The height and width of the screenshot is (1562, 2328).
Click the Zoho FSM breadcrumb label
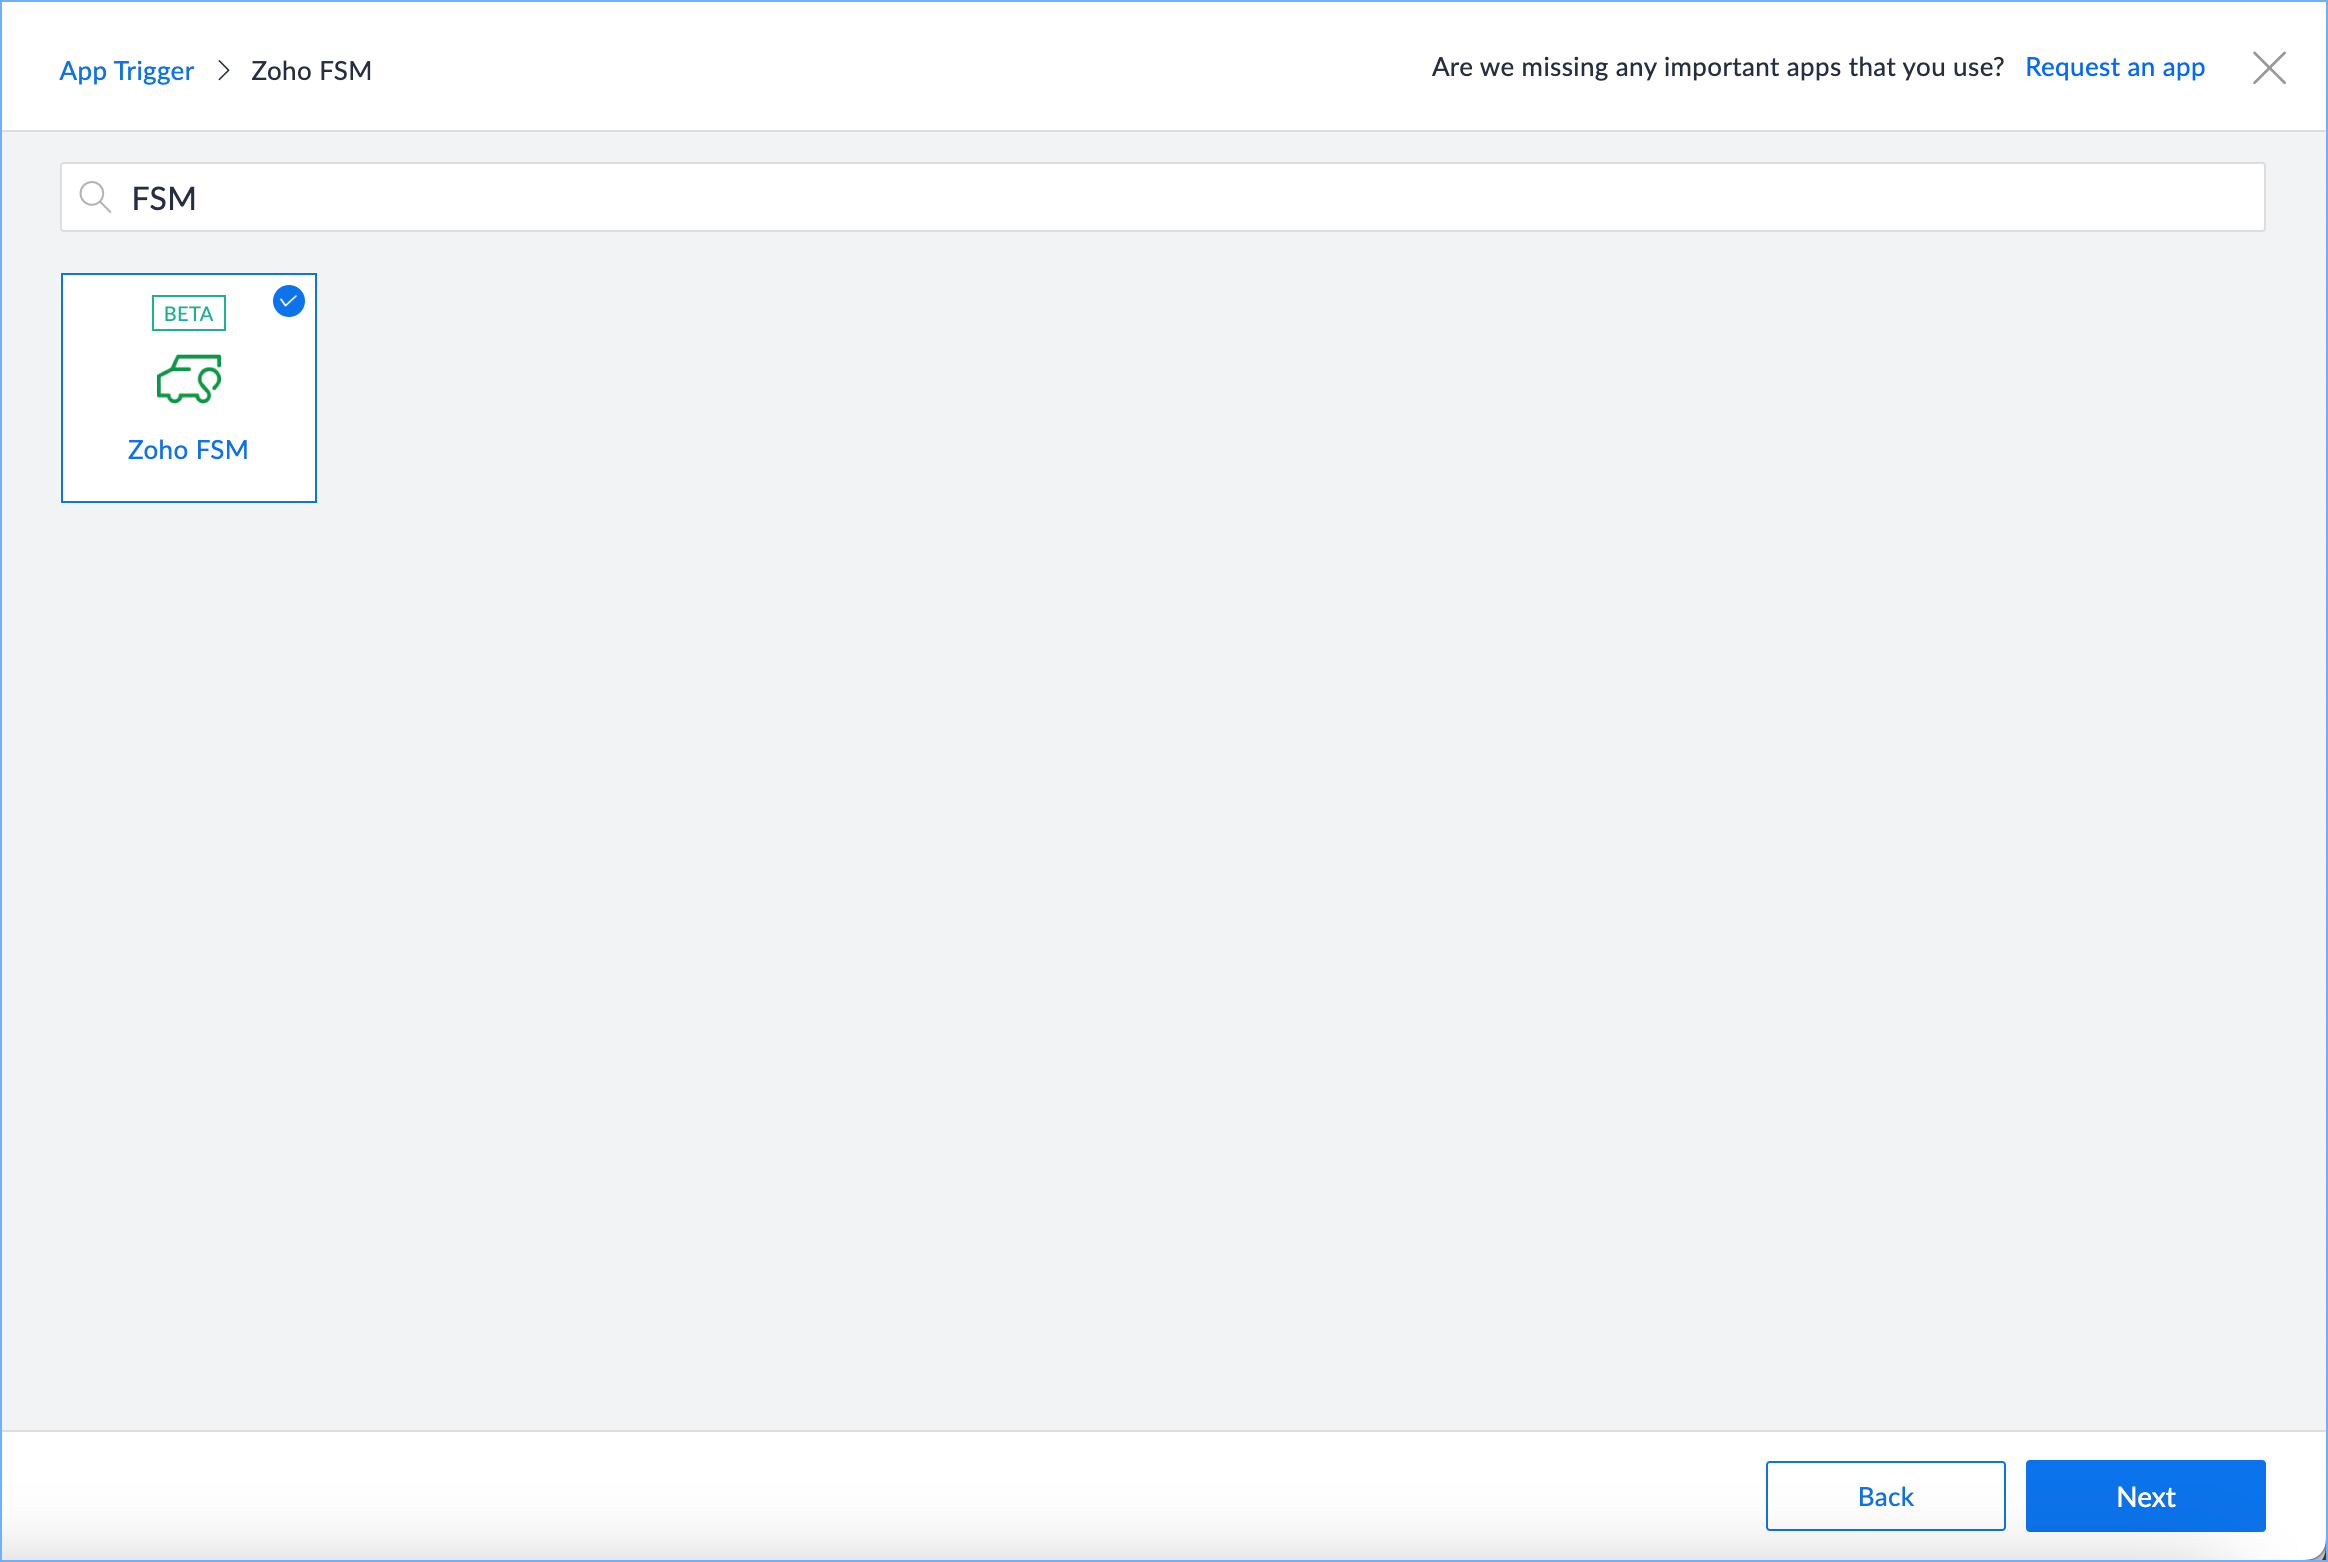pyautogui.click(x=311, y=70)
